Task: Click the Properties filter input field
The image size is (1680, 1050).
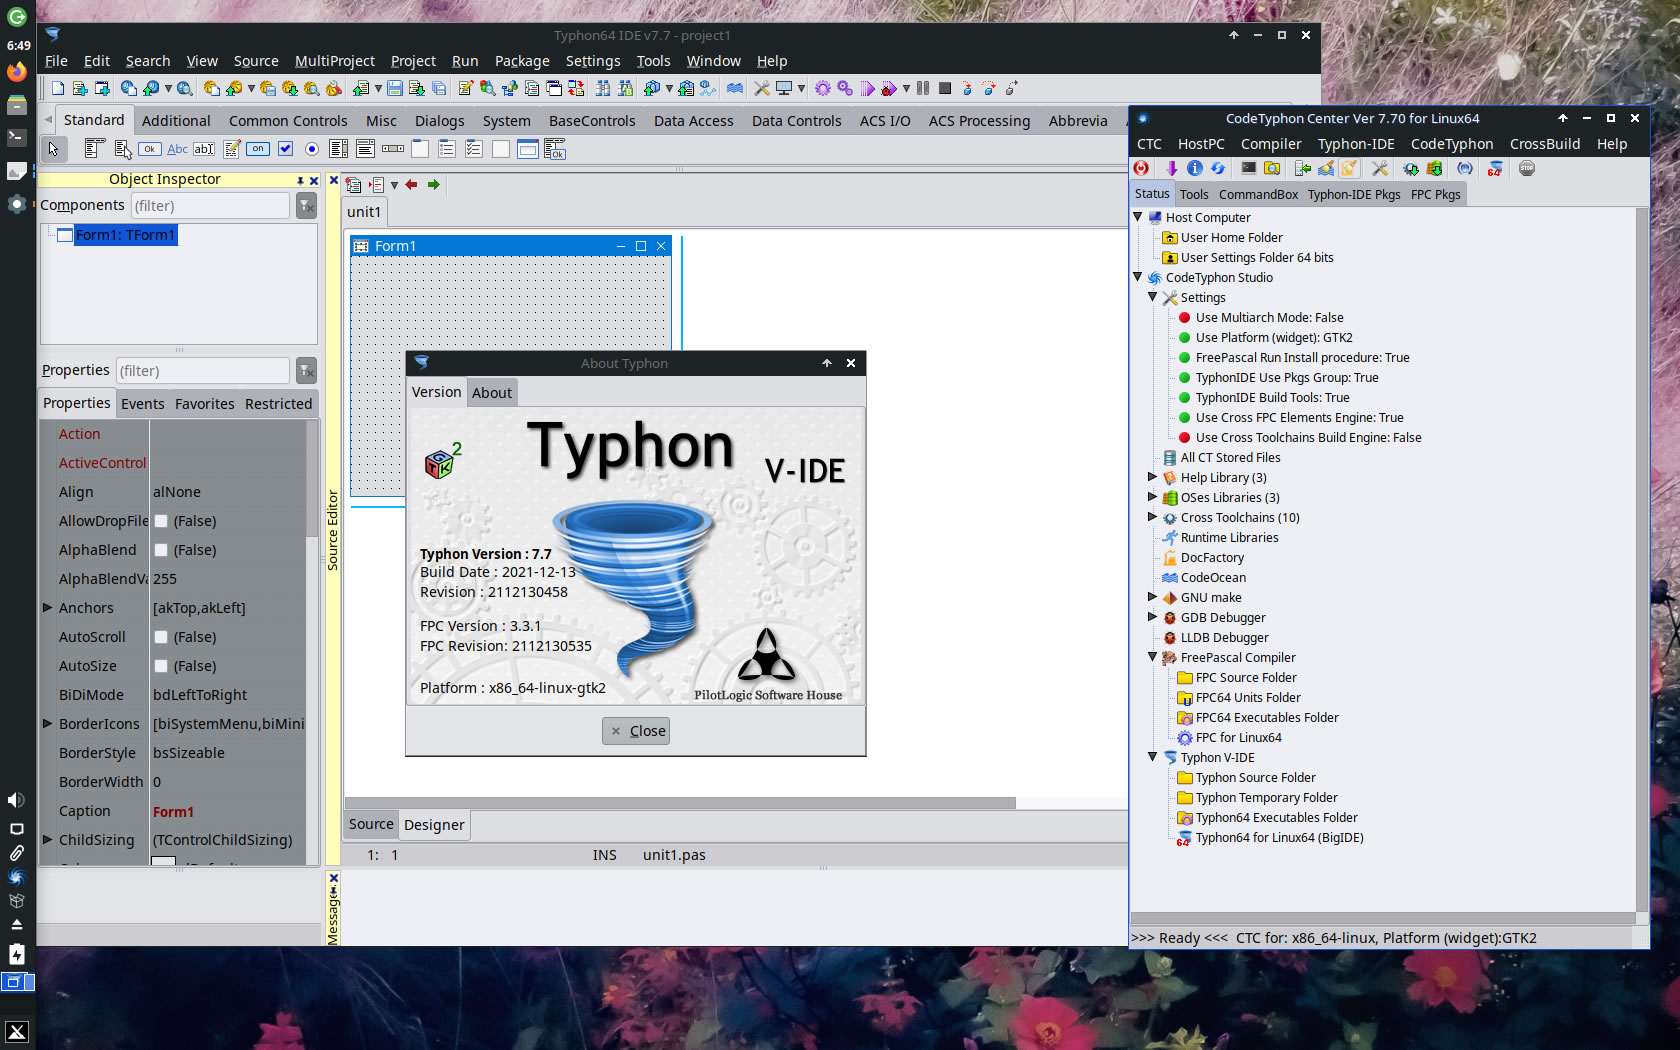Action: 203,371
